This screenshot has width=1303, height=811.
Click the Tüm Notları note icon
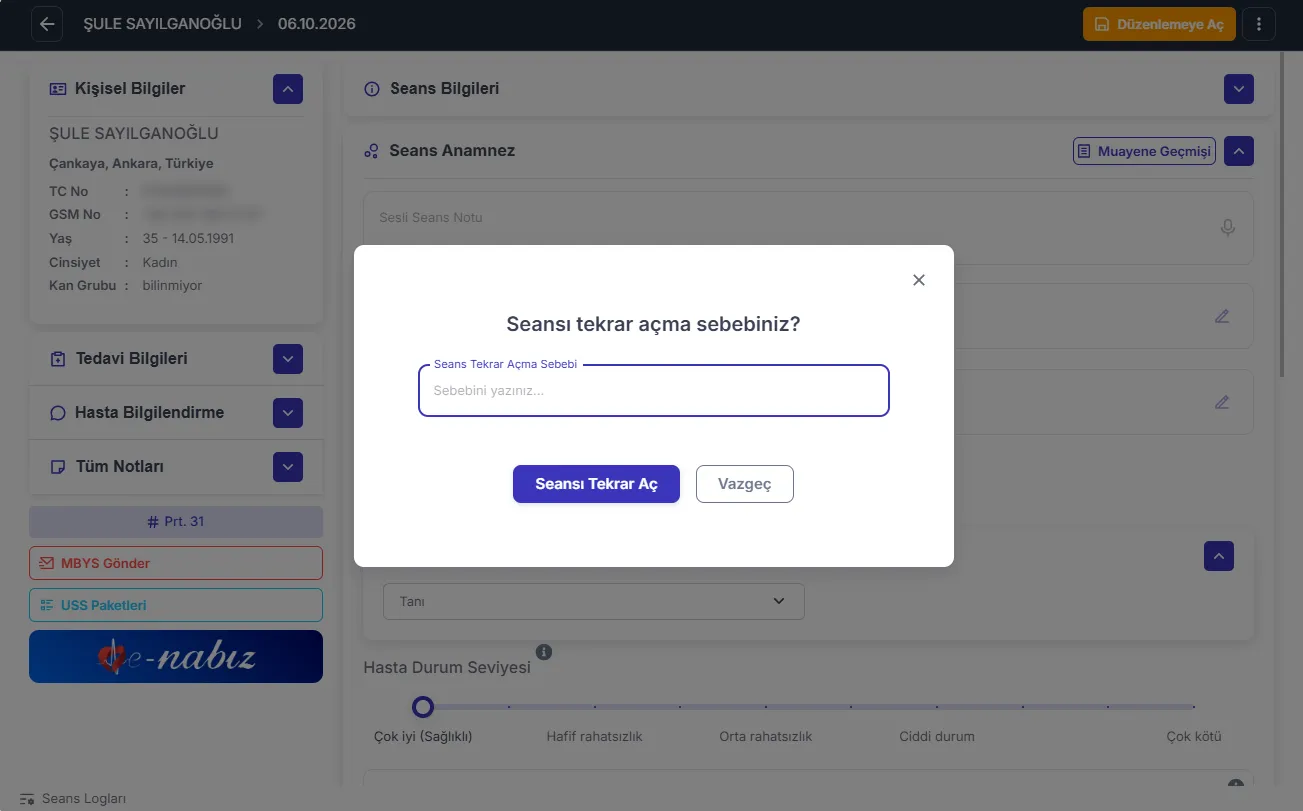tap(58, 467)
